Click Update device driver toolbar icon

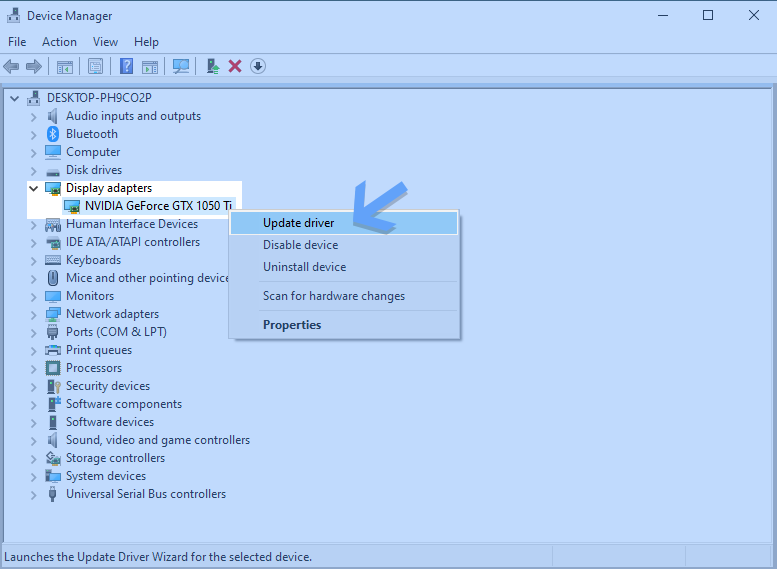coord(213,66)
